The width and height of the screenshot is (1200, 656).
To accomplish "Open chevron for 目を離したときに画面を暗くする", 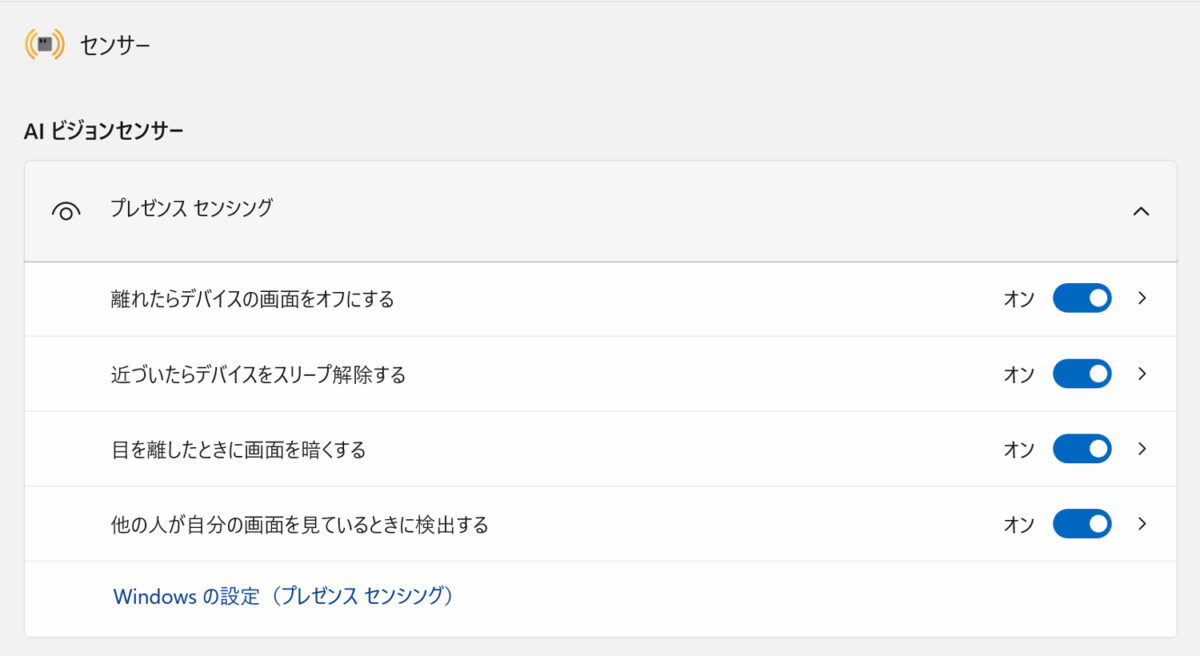I will click(1142, 449).
